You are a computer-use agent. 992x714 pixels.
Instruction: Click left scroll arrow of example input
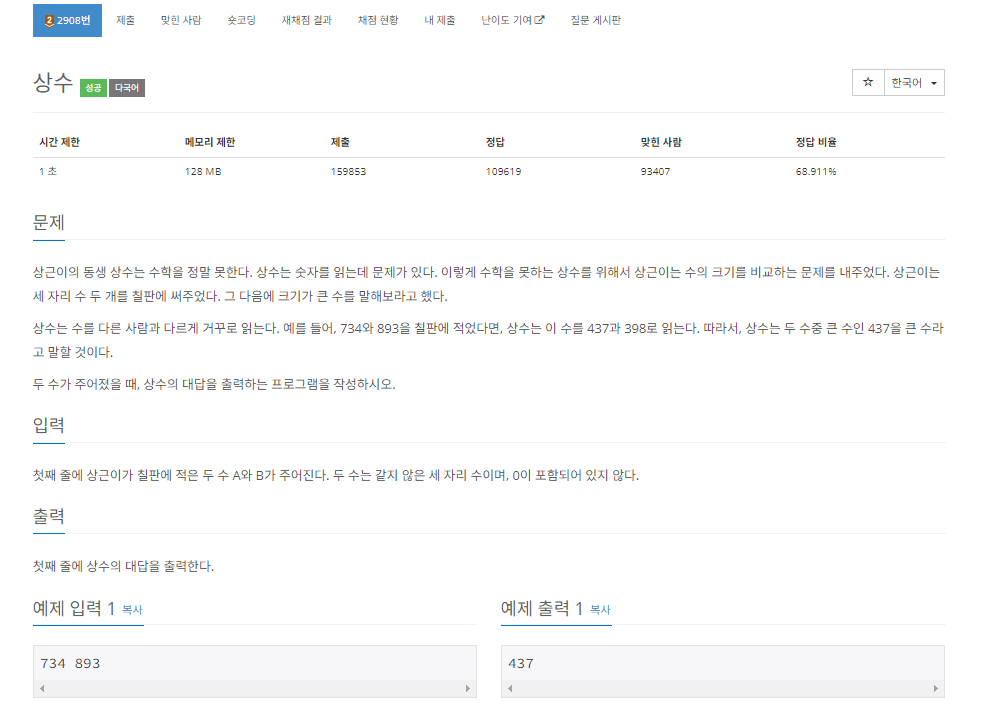coord(42,688)
